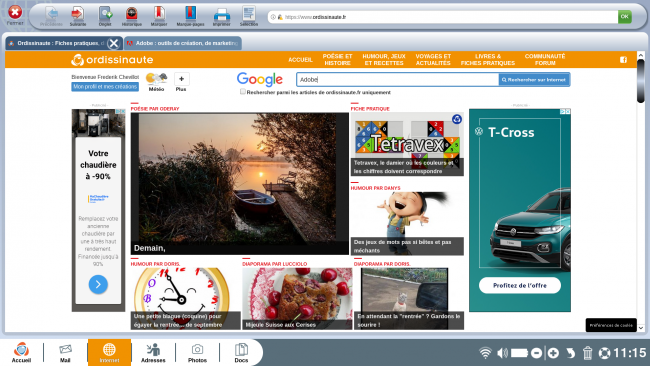Switch to the Adobe browser tab
The width and height of the screenshot is (650, 366).
(183, 43)
